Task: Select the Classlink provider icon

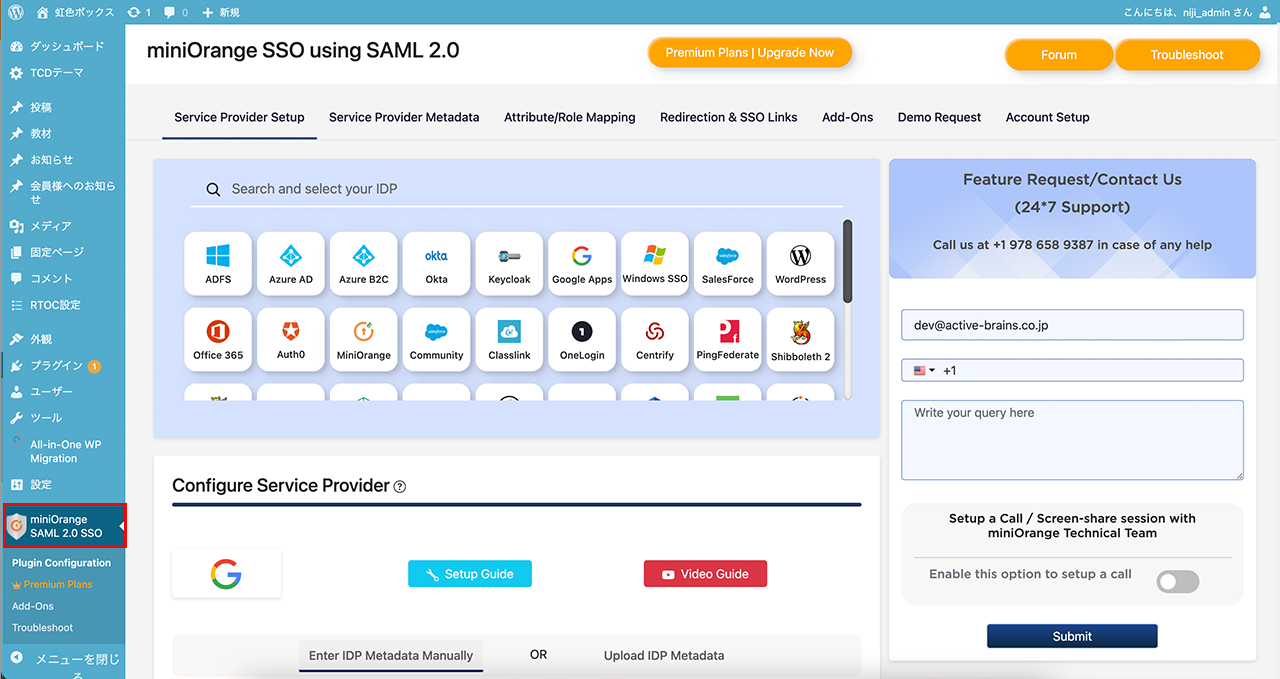Action: 509,340
